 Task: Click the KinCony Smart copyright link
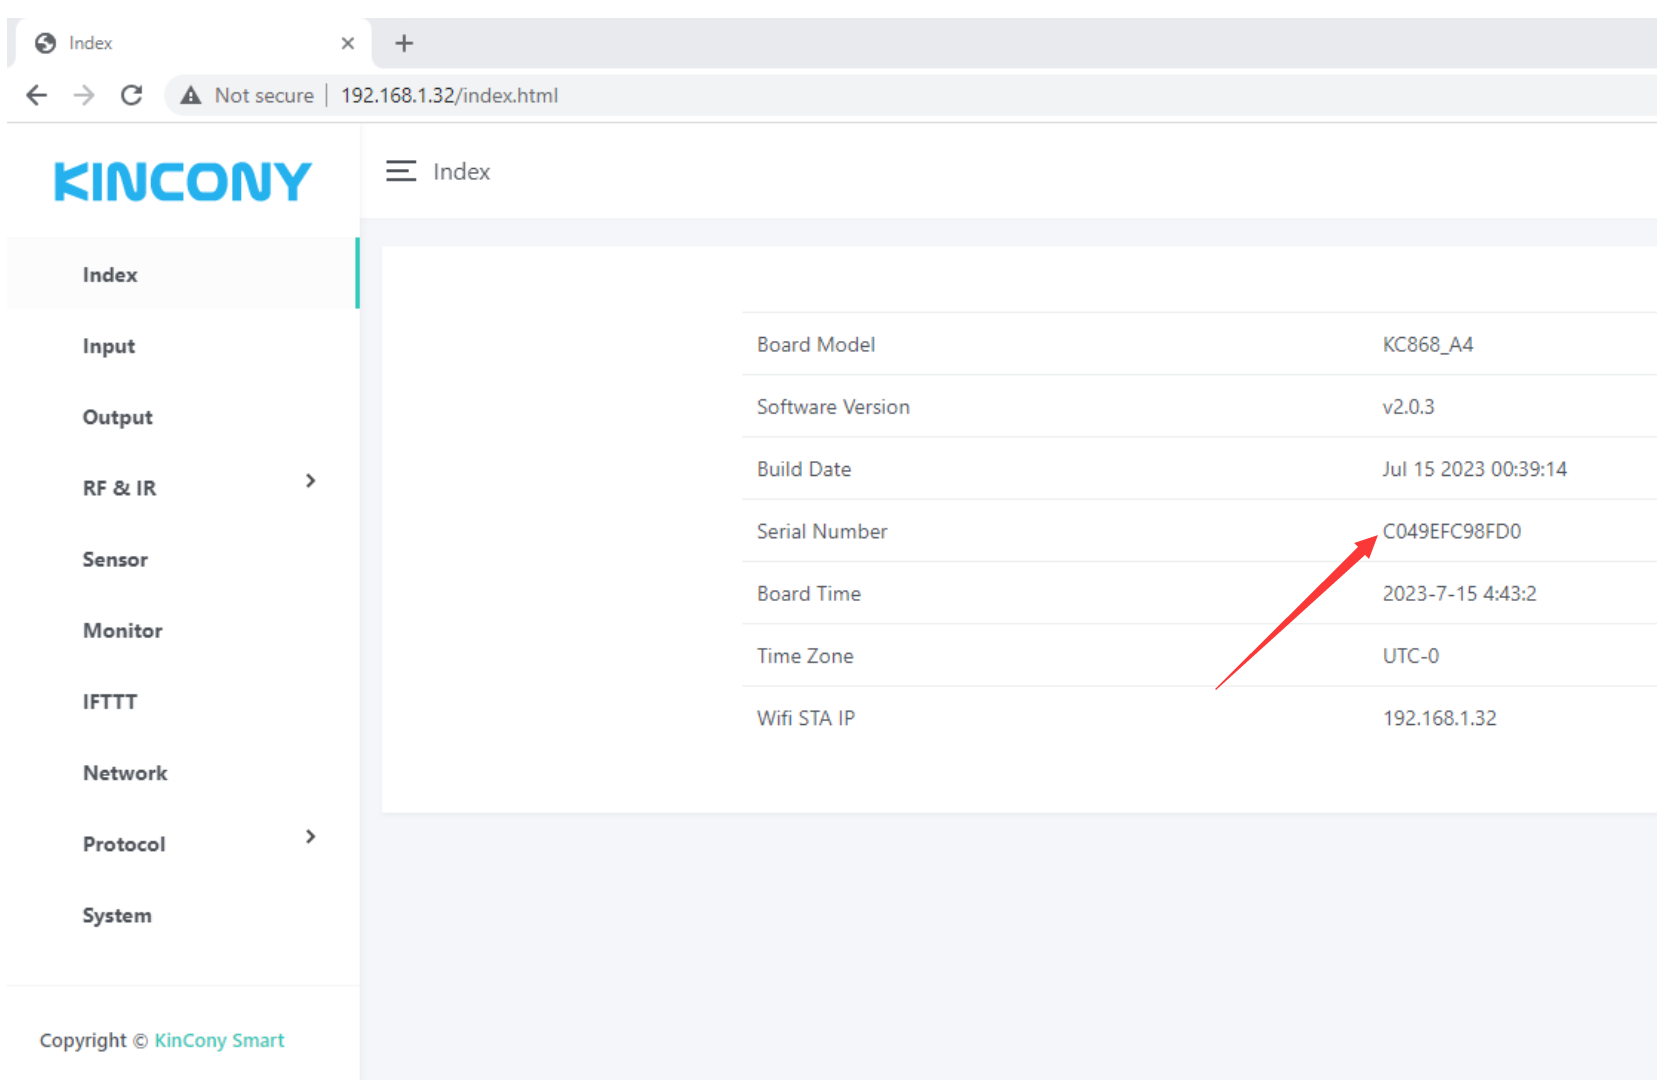tap(219, 1040)
